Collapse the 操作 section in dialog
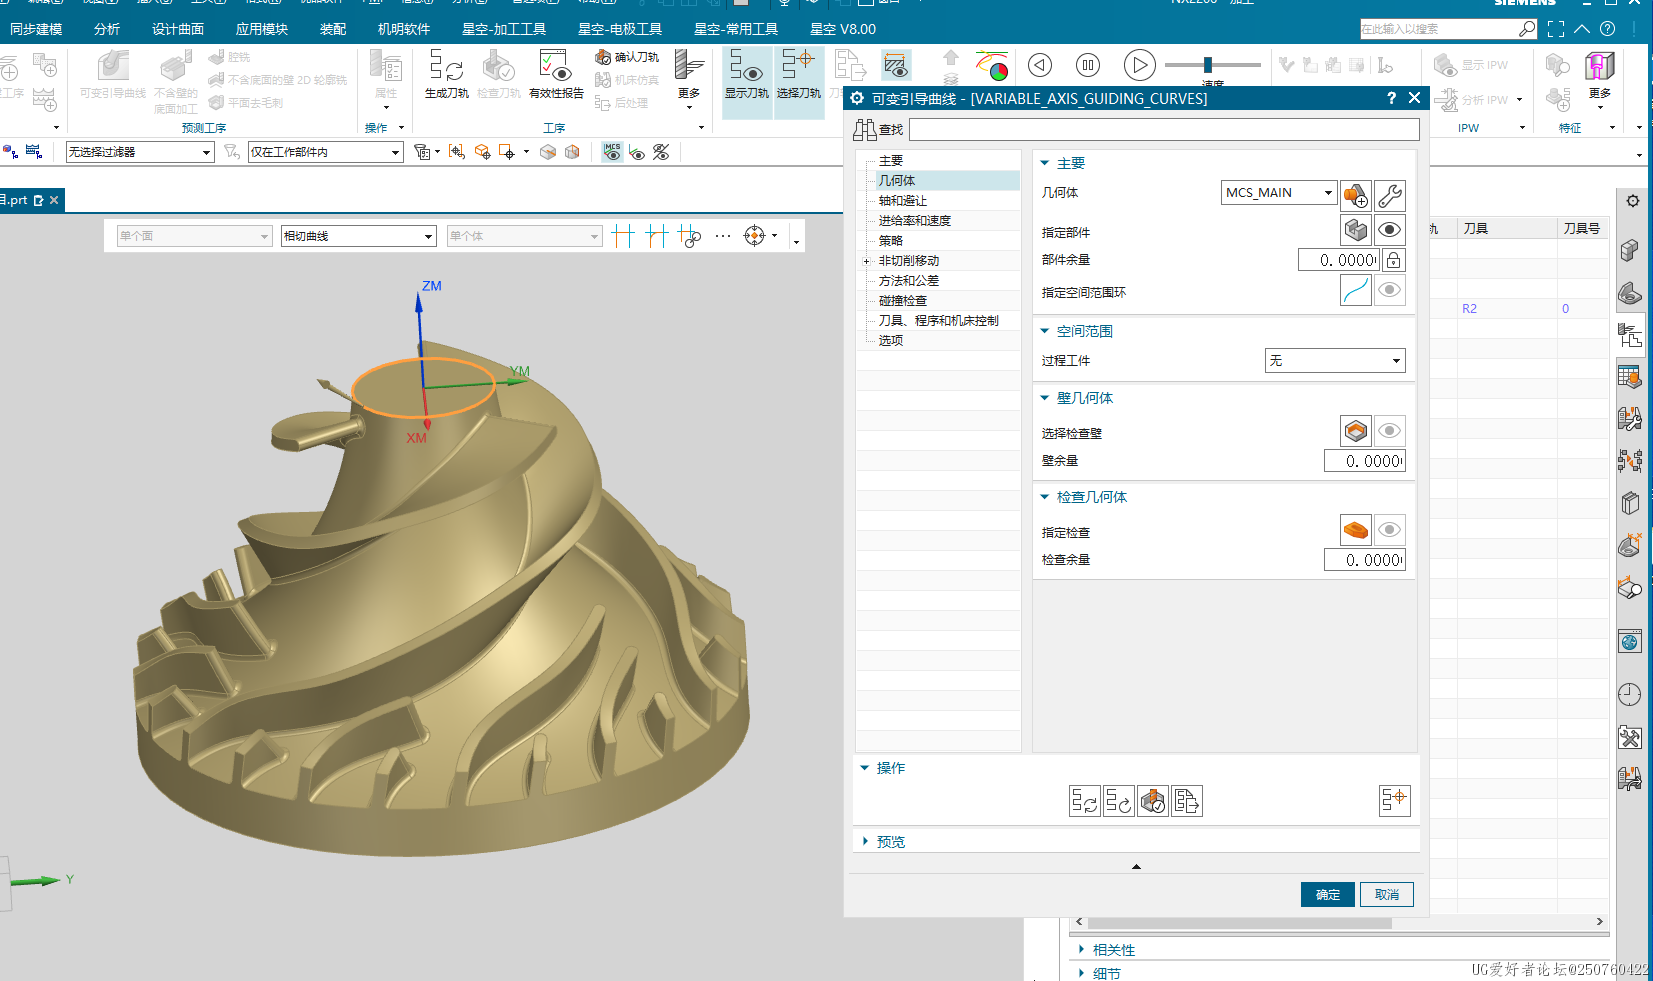This screenshot has width=1653, height=981. tap(883, 768)
